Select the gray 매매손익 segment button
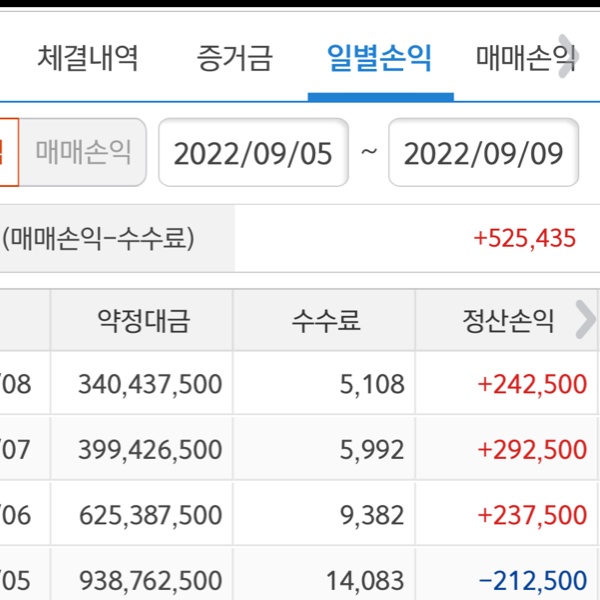The height and width of the screenshot is (600, 600). [x=84, y=152]
